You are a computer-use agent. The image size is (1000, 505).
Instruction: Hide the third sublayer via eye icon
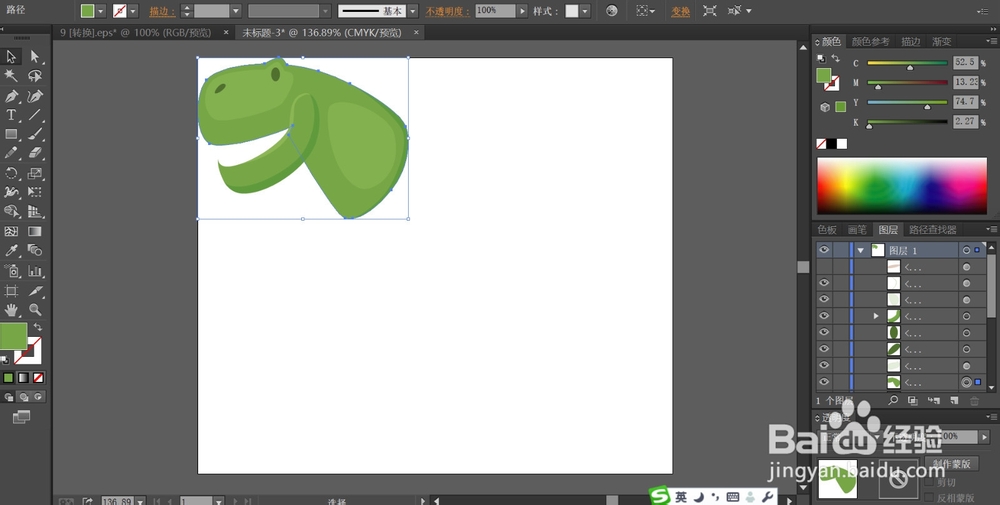[824, 299]
